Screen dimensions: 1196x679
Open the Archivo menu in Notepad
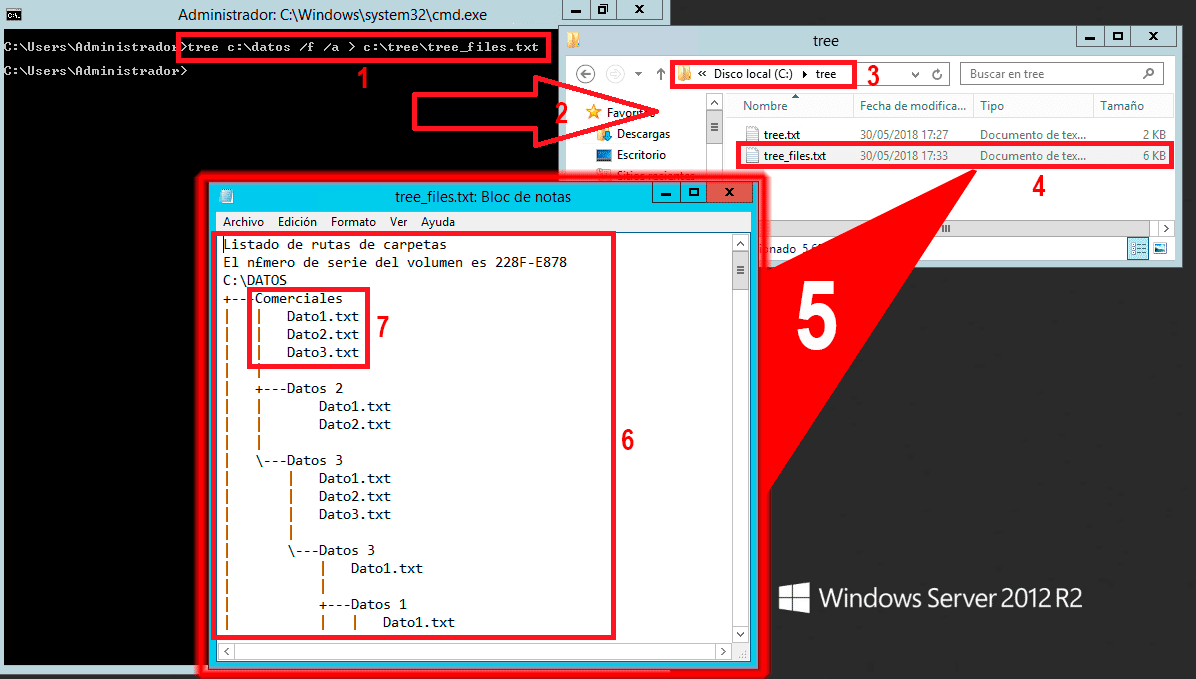[x=243, y=221]
